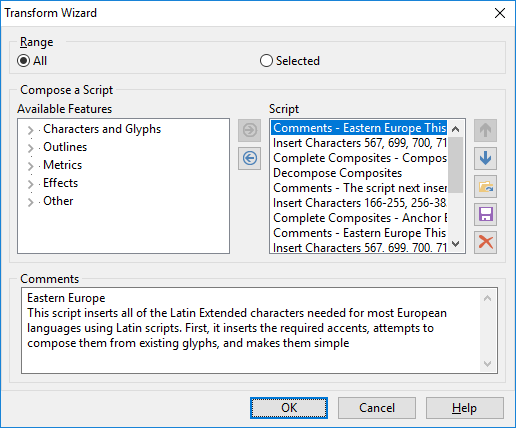The image size is (516, 428).
Task: Click the add feature right arrow button
Action: point(249,130)
